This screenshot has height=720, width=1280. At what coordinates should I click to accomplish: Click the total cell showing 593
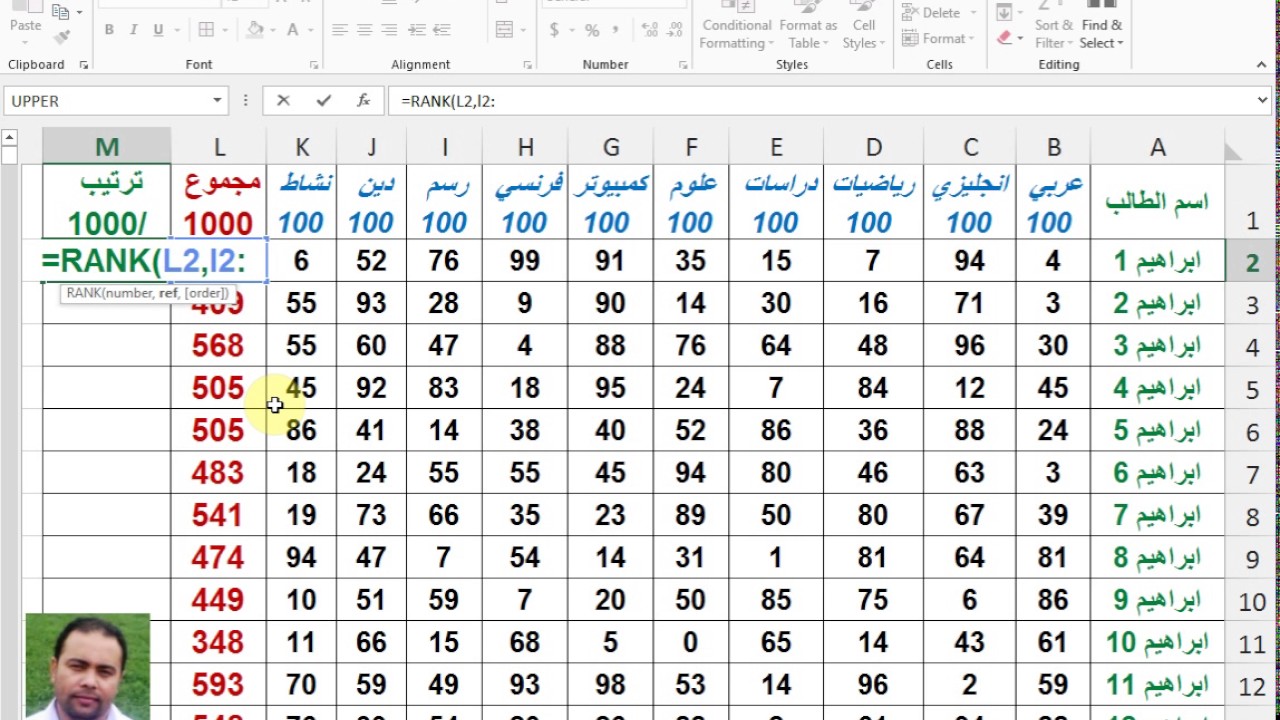(x=219, y=685)
